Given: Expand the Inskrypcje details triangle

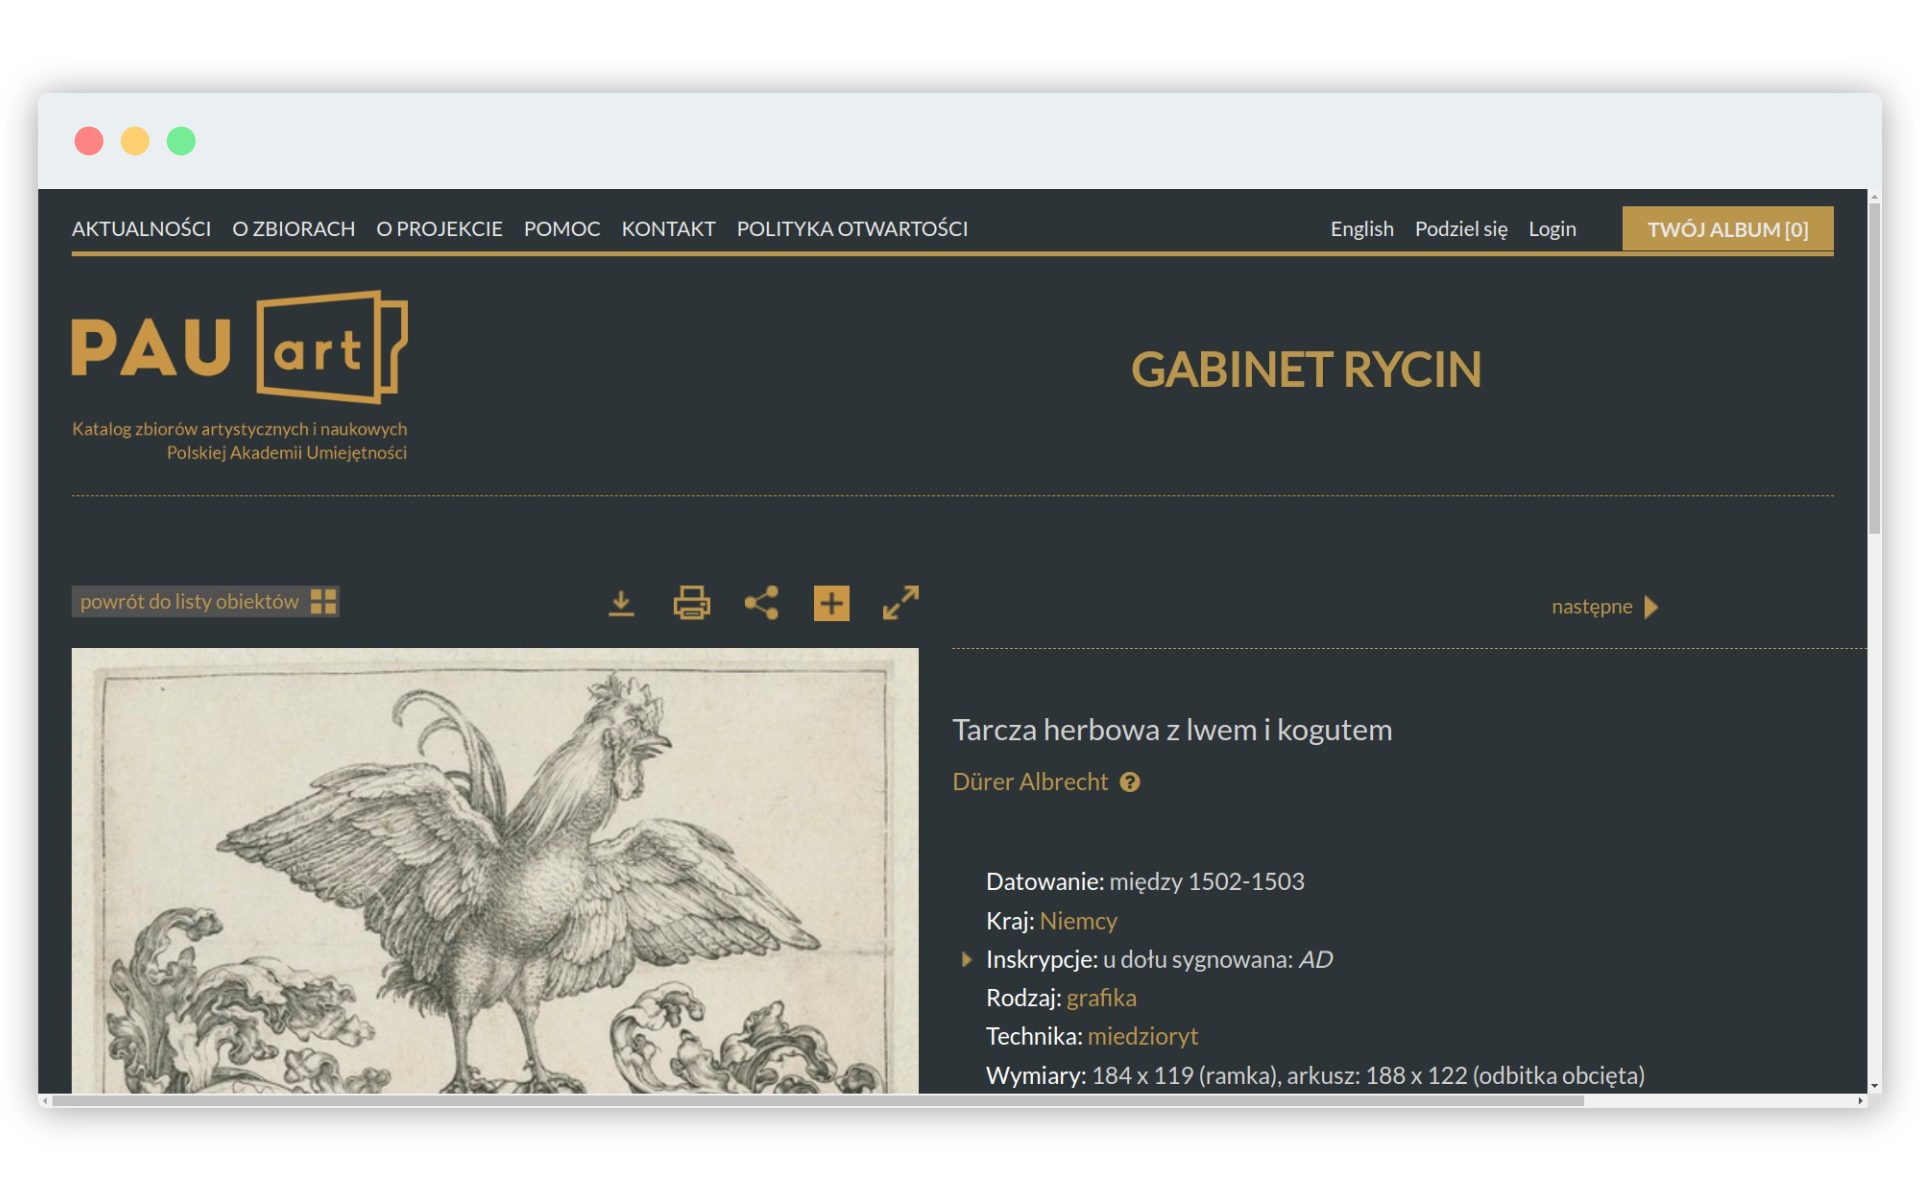Looking at the screenshot, I should point(966,960).
